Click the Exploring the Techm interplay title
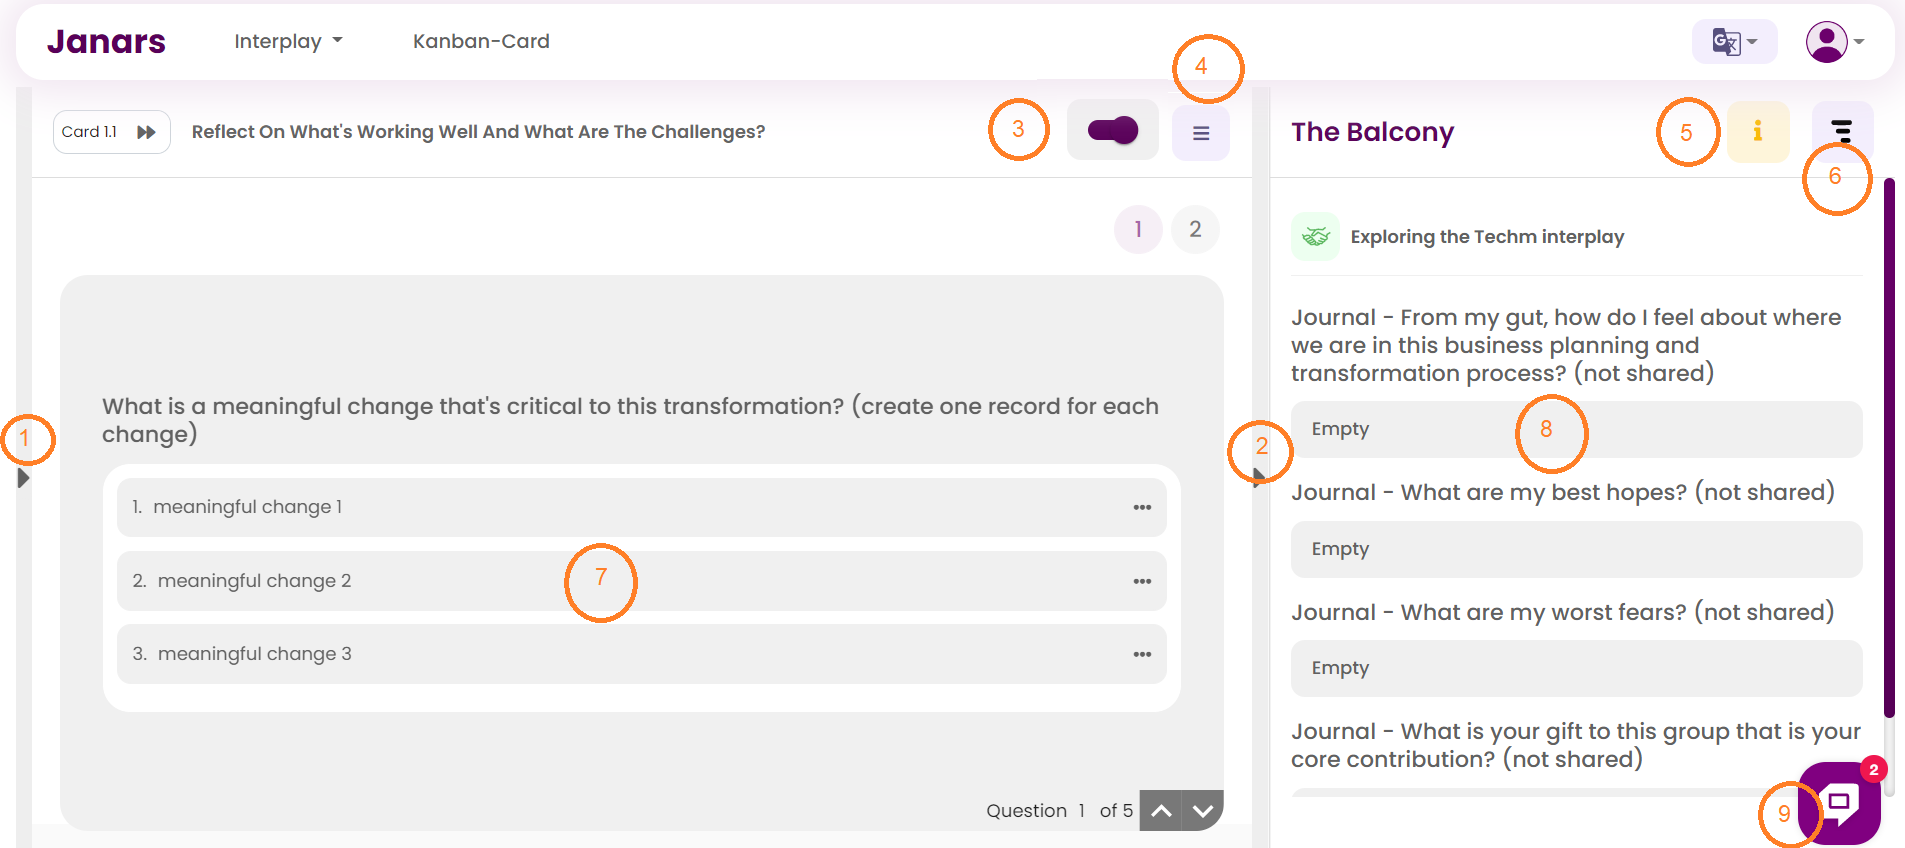Image resolution: width=1905 pixels, height=848 pixels. pos(1487,237)
